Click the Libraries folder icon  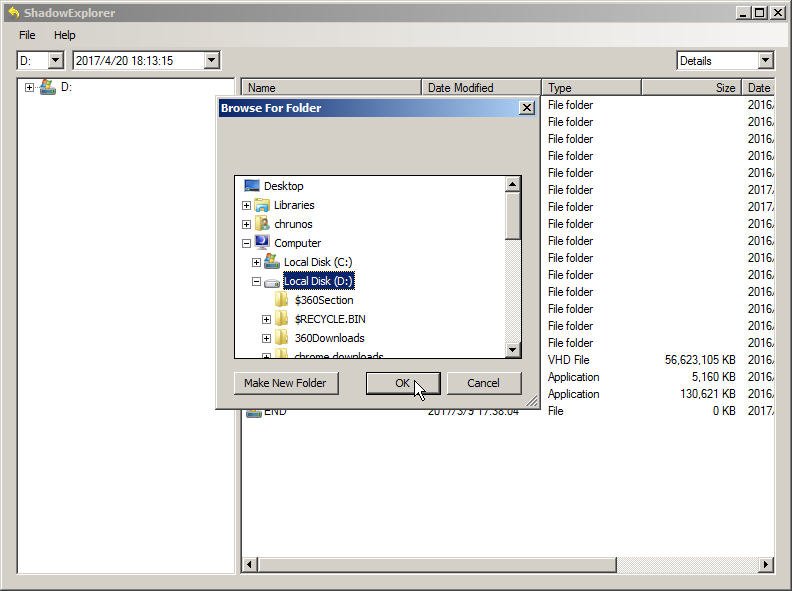tap(262, 205)
